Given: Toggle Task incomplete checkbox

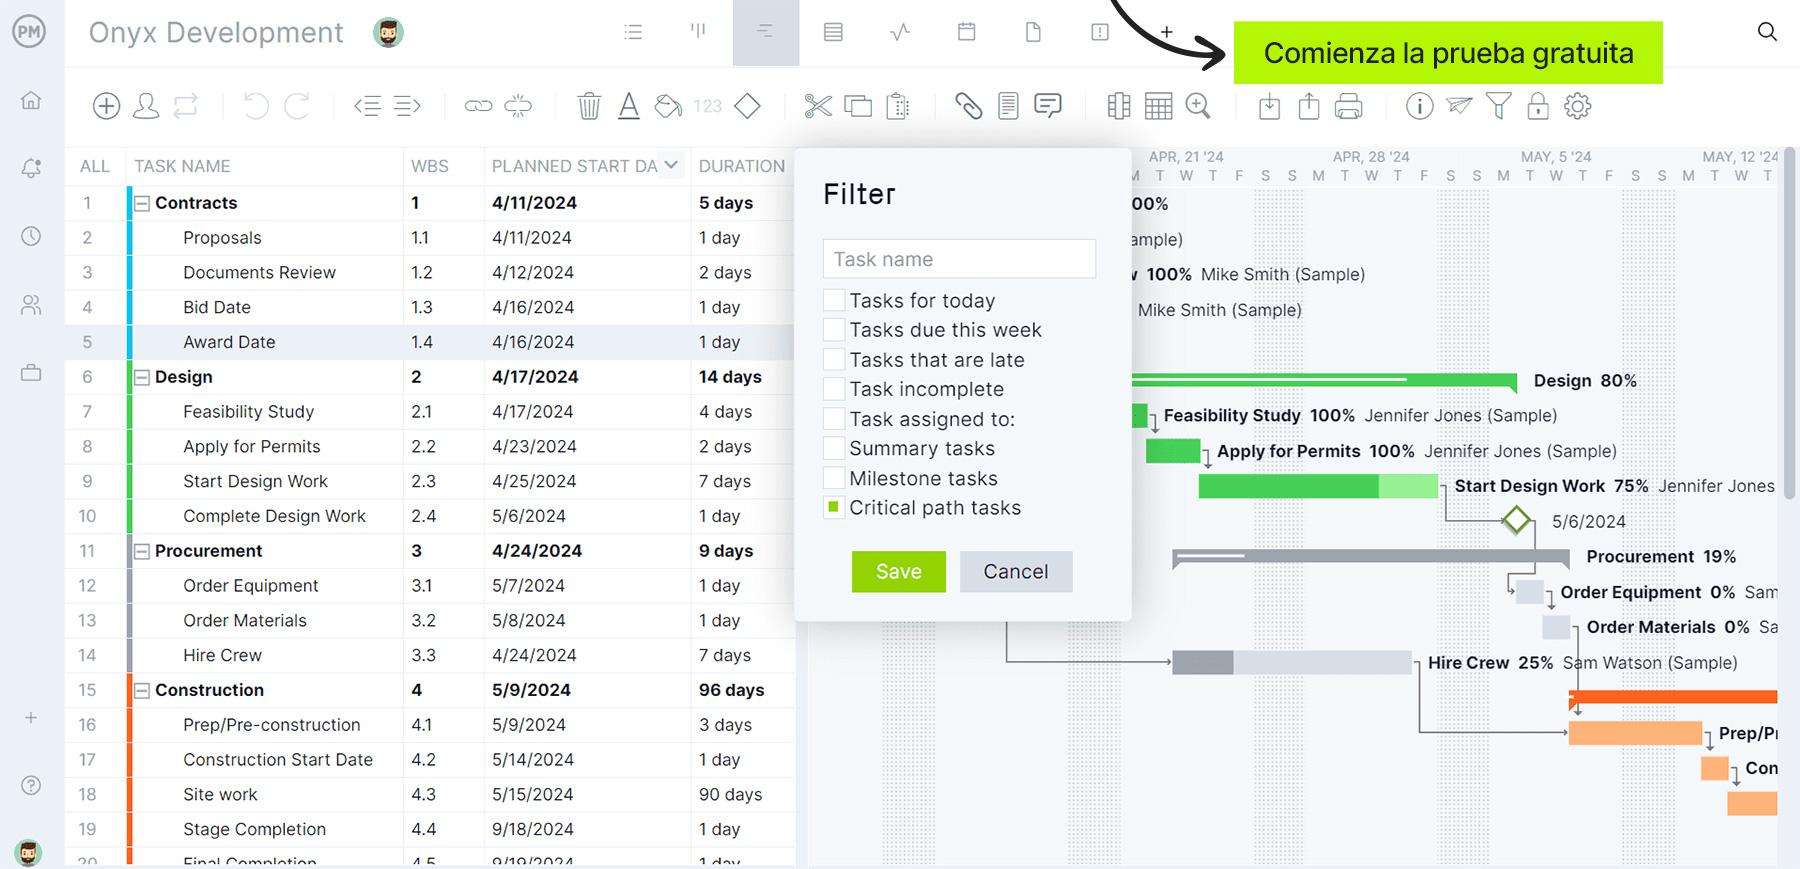Looking at the screenshot, I should pyautogui.click(x=834, y=389).
